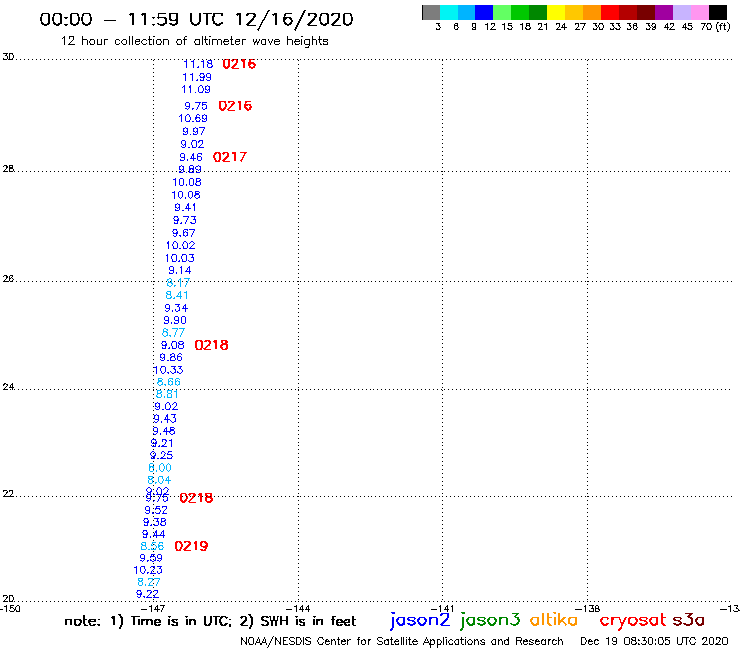
Task: Select the wave height value 9.44
Action: click(153, 534)
